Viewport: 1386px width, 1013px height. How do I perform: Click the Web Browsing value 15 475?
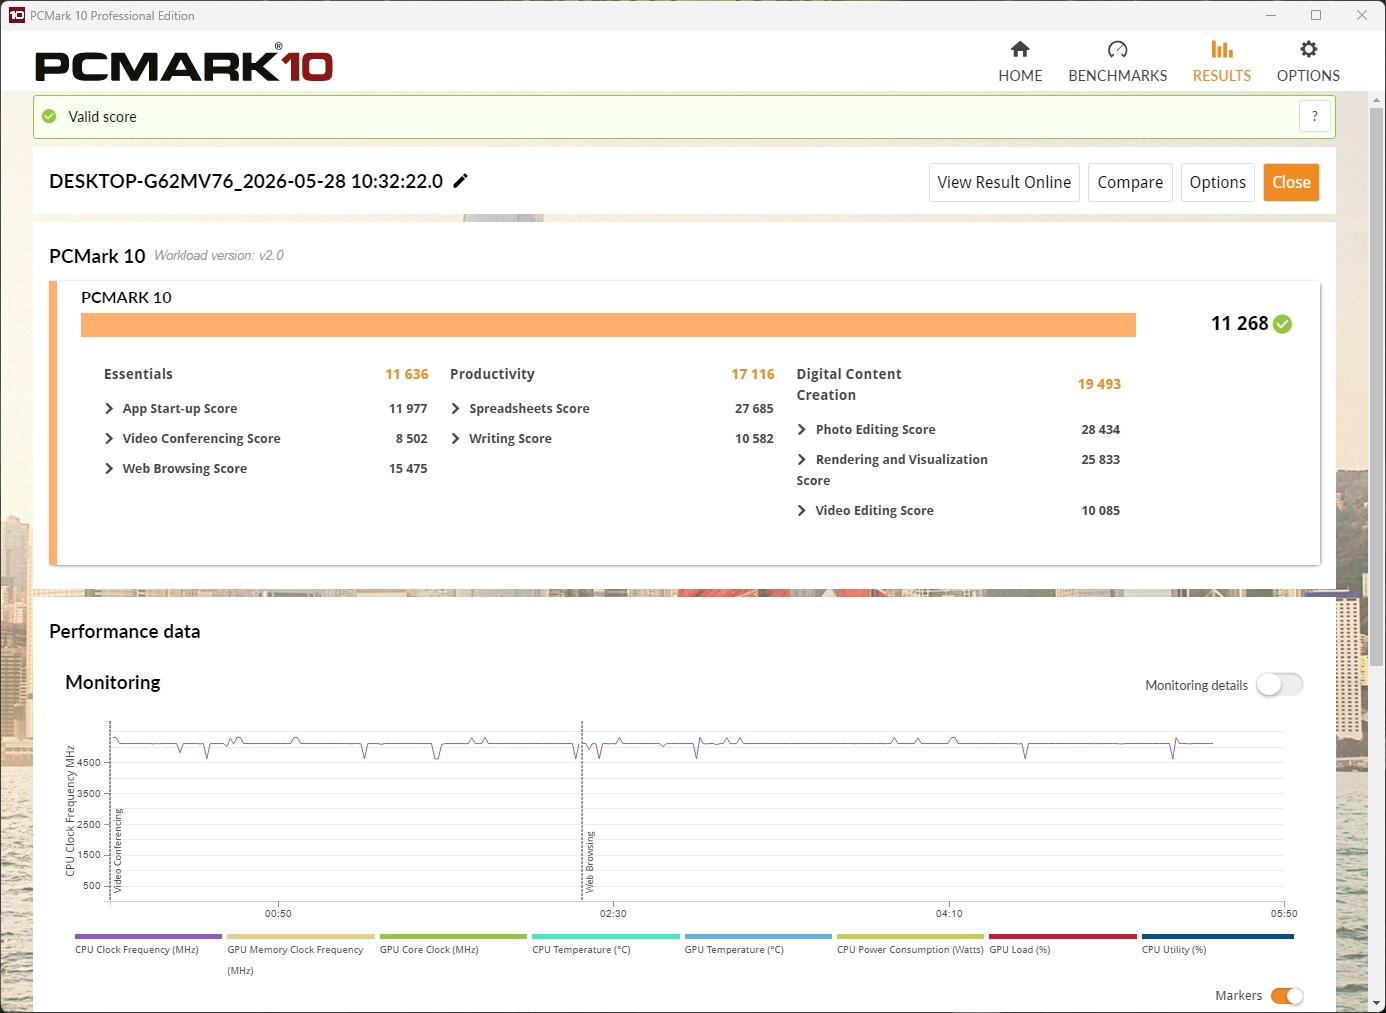[x=408, y=468]
